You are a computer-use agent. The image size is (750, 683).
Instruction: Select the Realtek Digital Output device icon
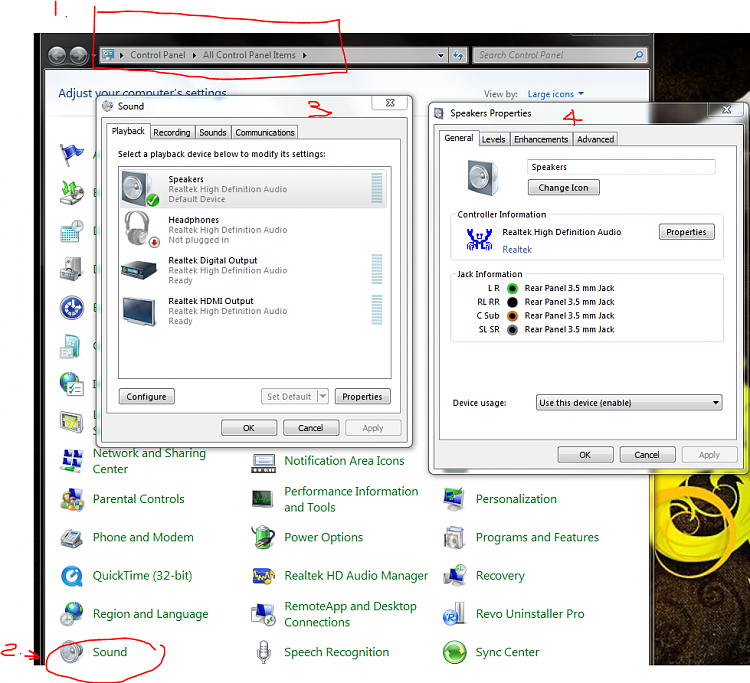pyautogui.click(x=139, y=270)
